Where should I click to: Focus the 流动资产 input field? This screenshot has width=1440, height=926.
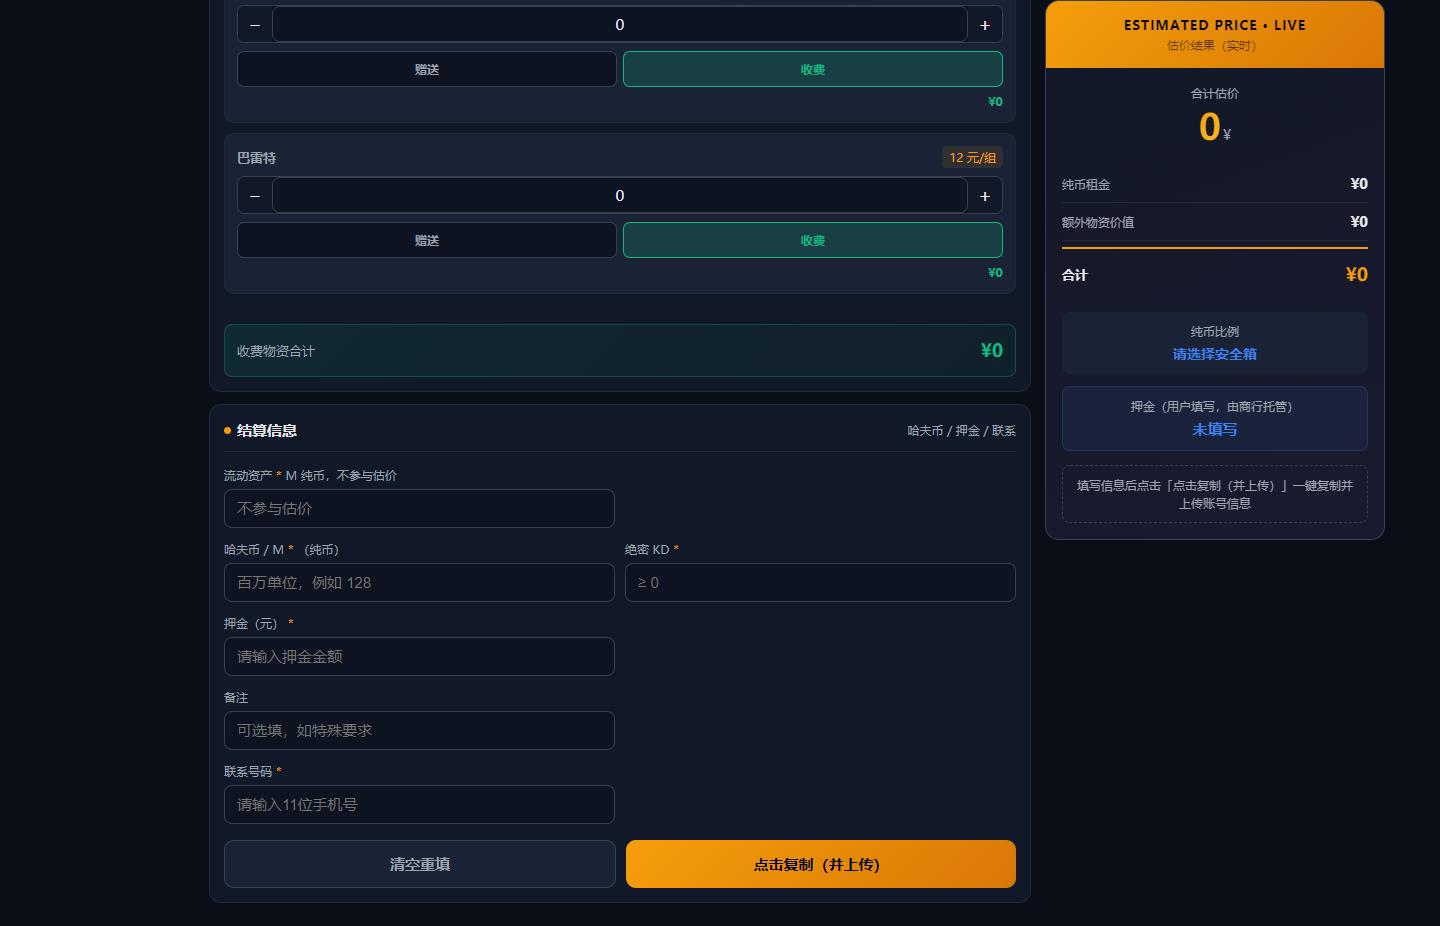pyautogui.click(x=419, y=508)
